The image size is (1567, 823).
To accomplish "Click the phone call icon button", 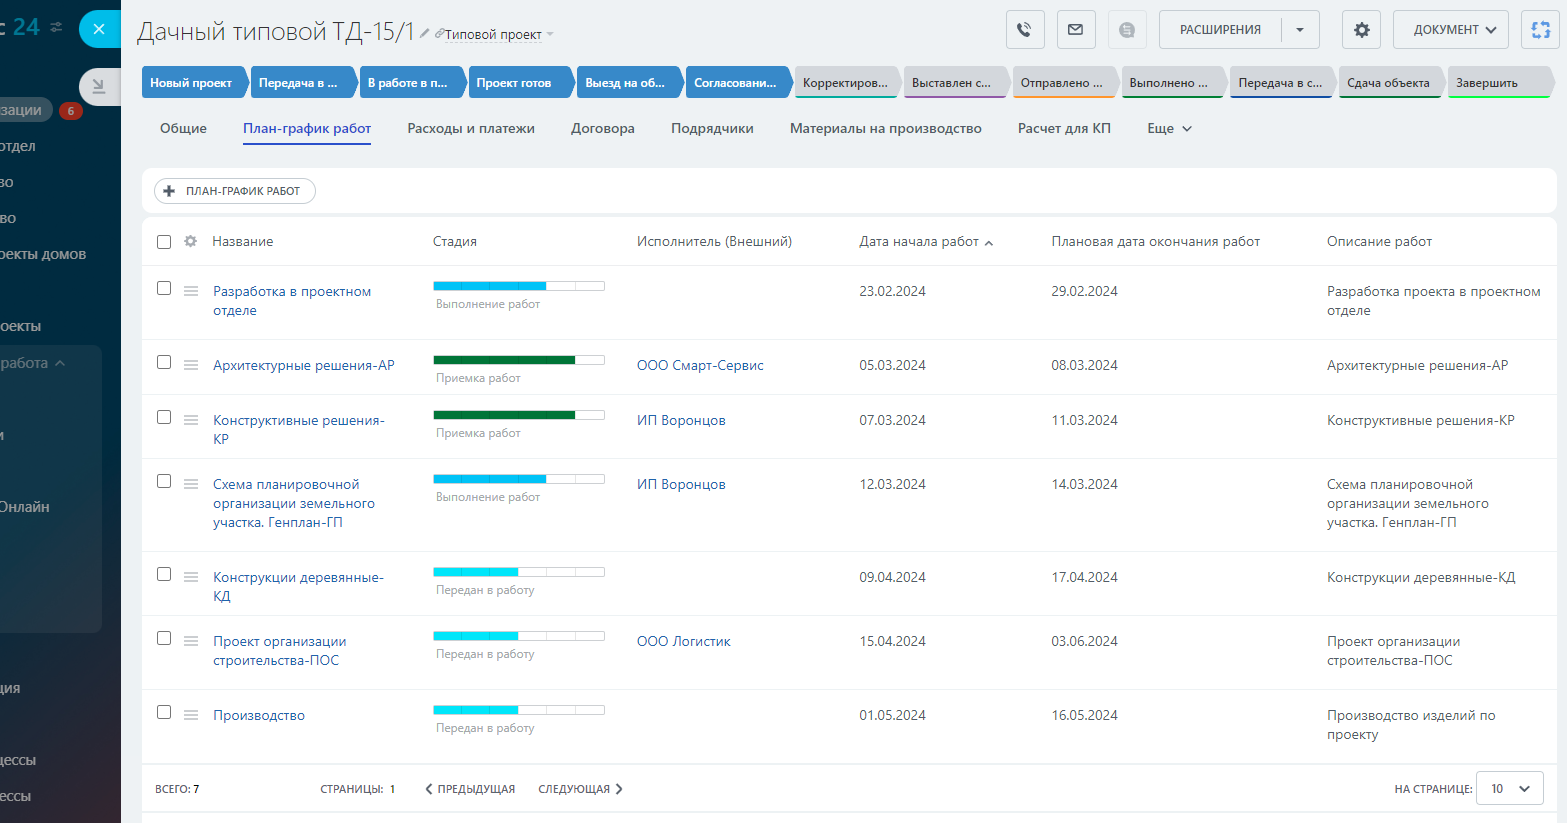I will point(1025,30).
